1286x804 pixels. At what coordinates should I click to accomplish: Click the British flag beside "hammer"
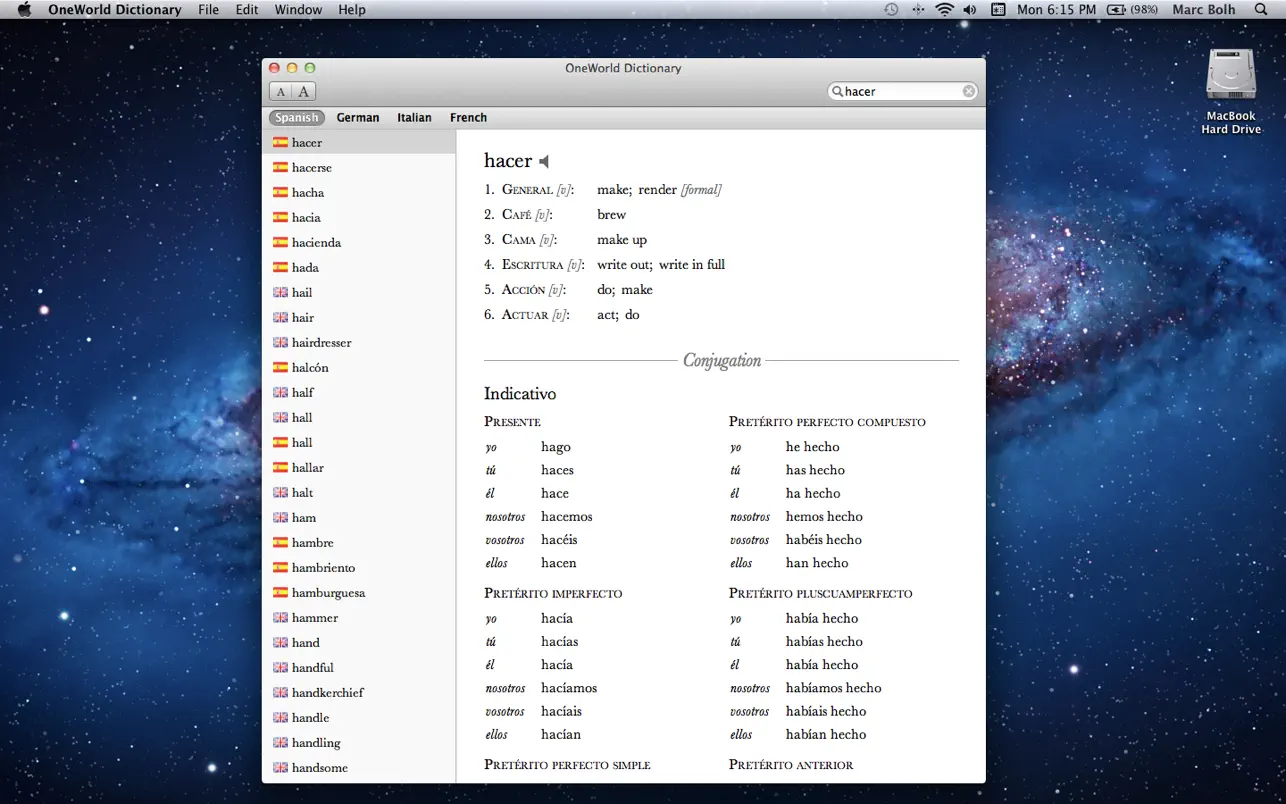tap(279, 617)
